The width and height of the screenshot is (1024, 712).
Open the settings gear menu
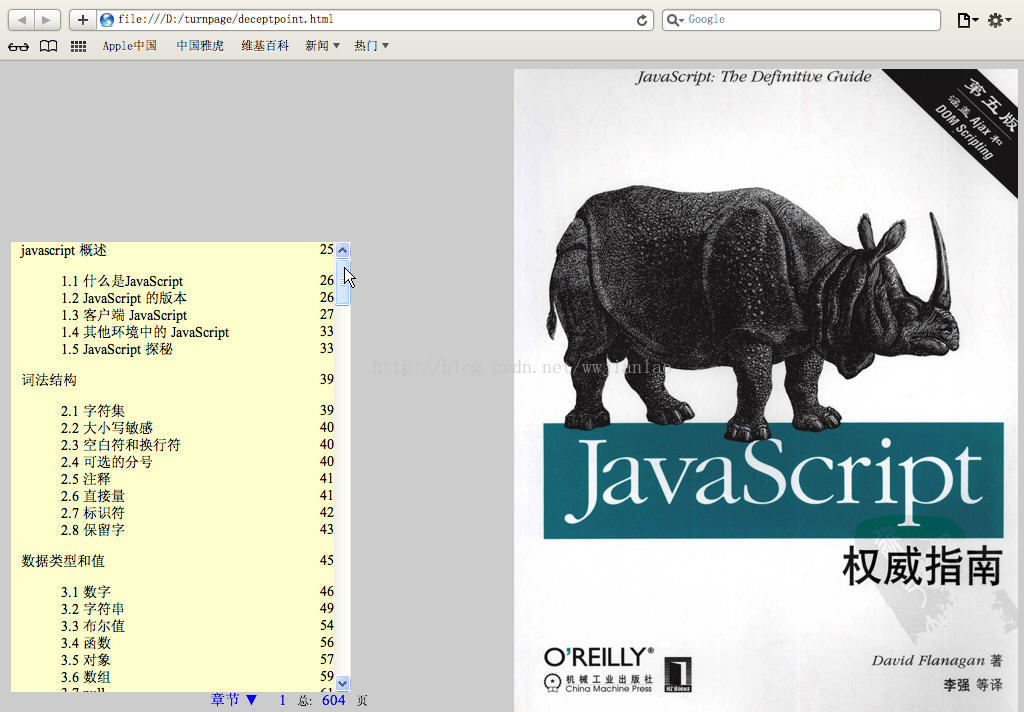(999, 20)
